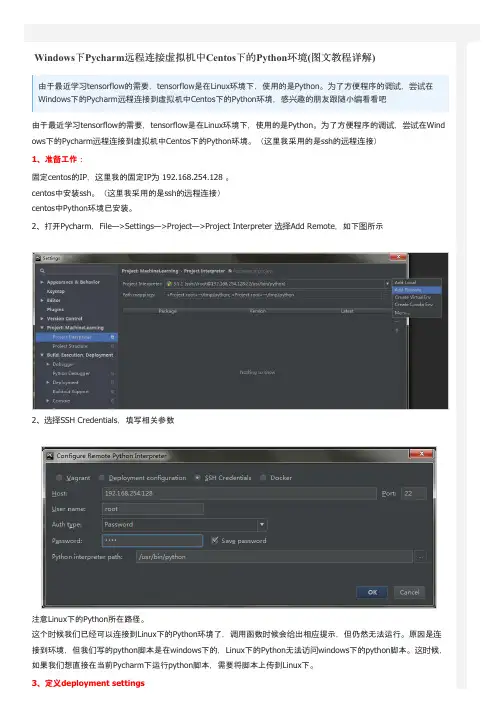Click Cancel in Configure Remote Python Interpreter
The height and width of the screenshot is (713, 504).
[409, 592]
